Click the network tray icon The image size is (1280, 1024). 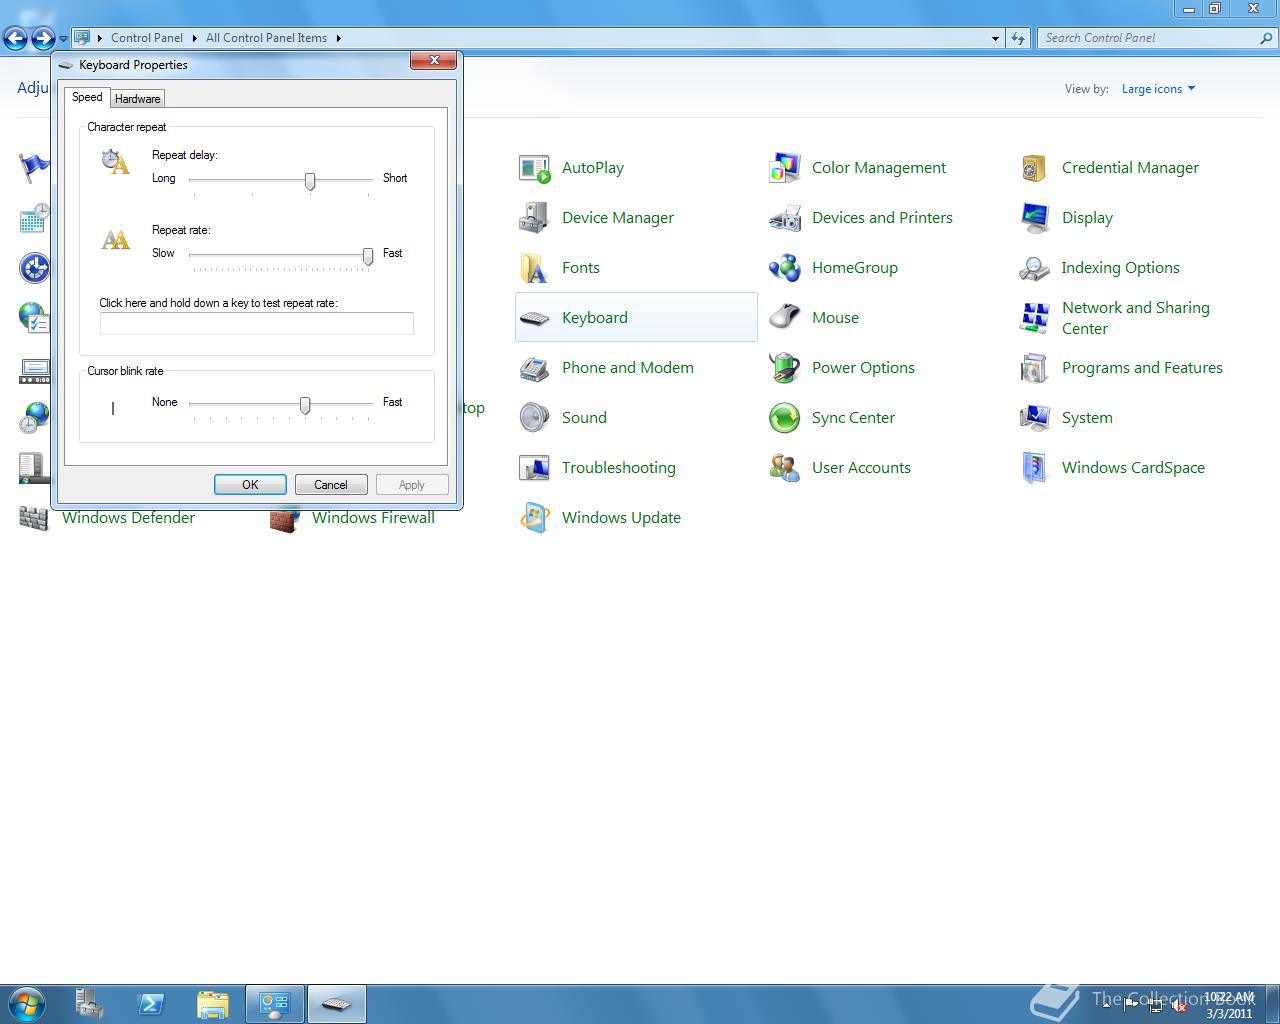(1155, 1005)
